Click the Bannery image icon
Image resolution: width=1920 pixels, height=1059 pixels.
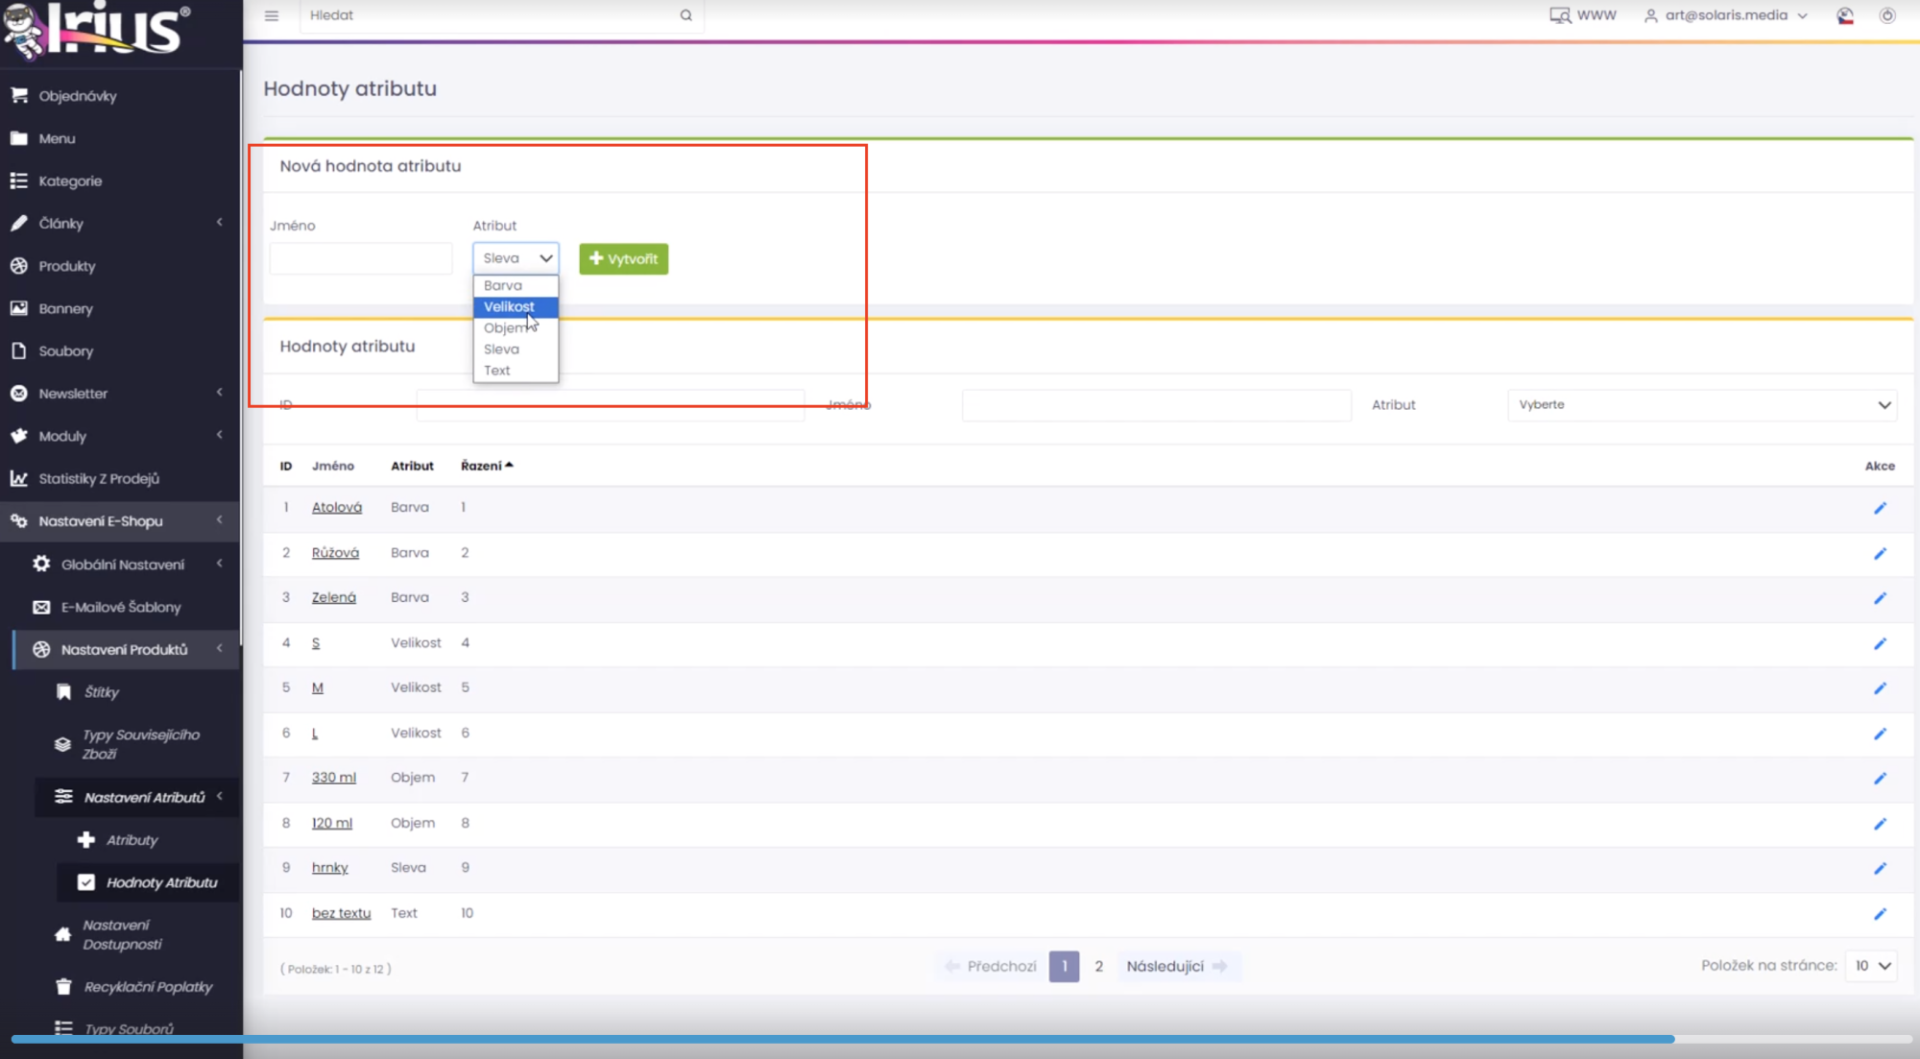[x=19, y=308]
